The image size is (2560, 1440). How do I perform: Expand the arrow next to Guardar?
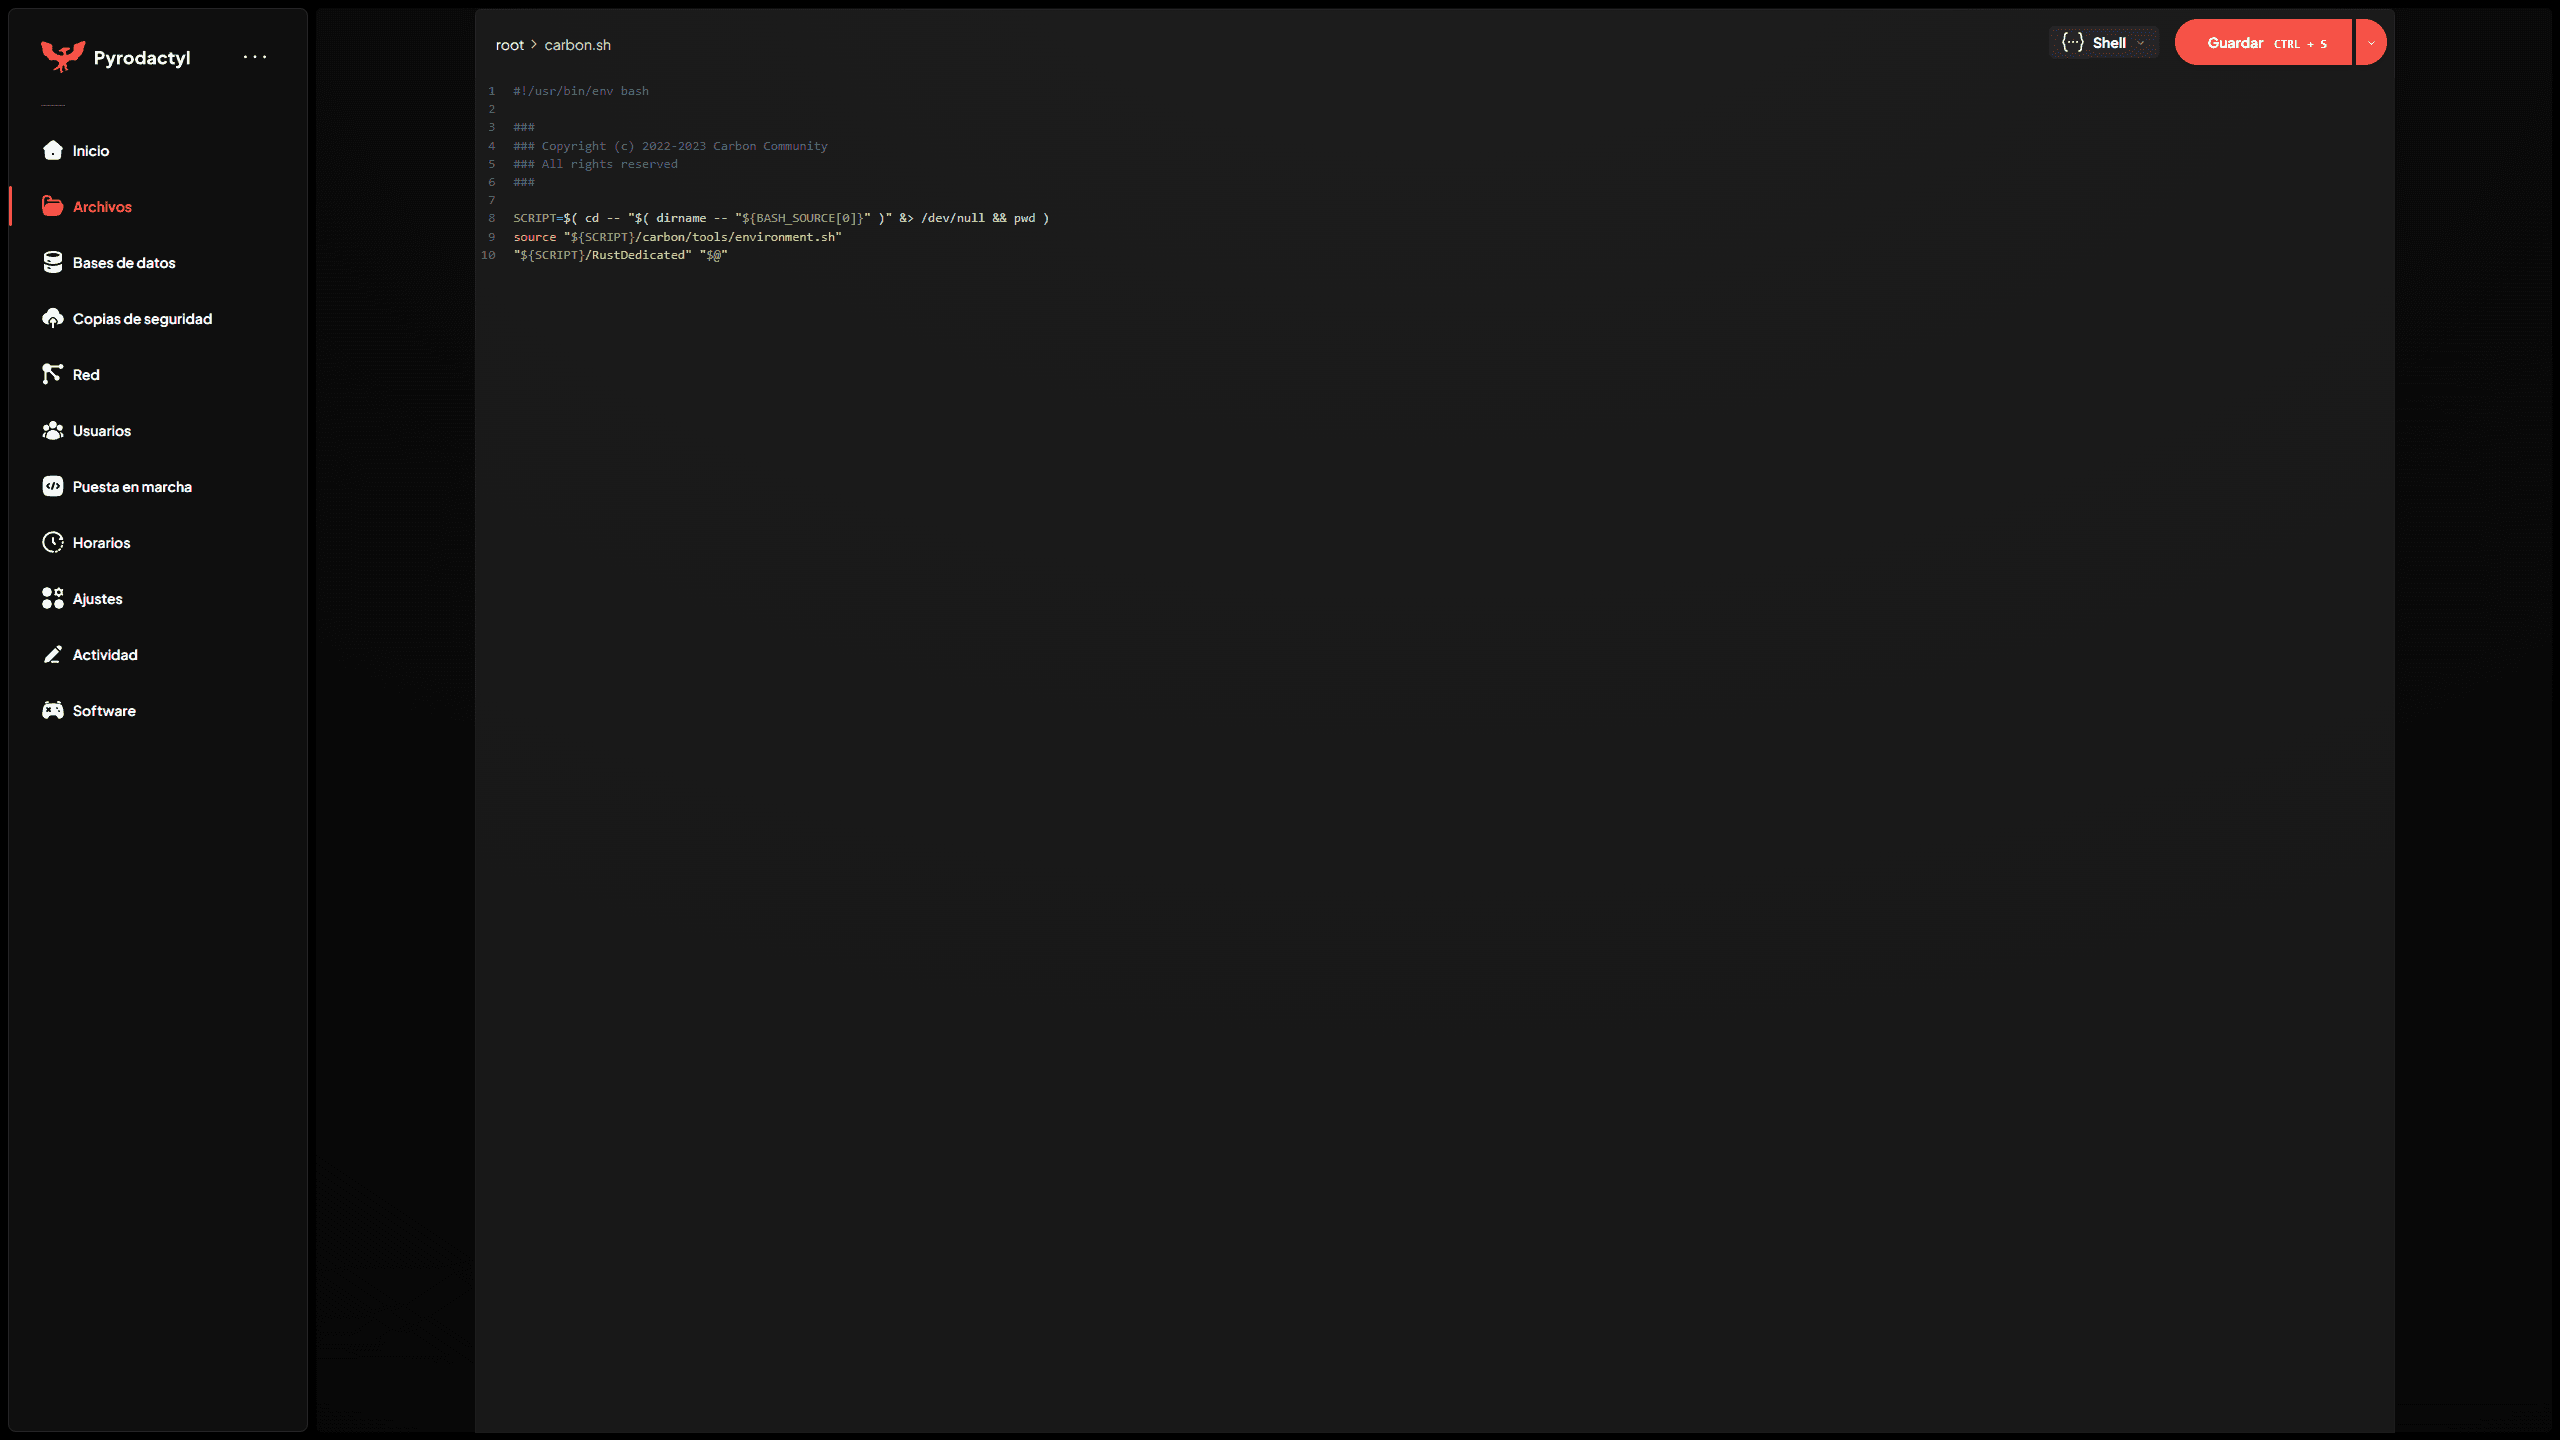(2370, 43)
